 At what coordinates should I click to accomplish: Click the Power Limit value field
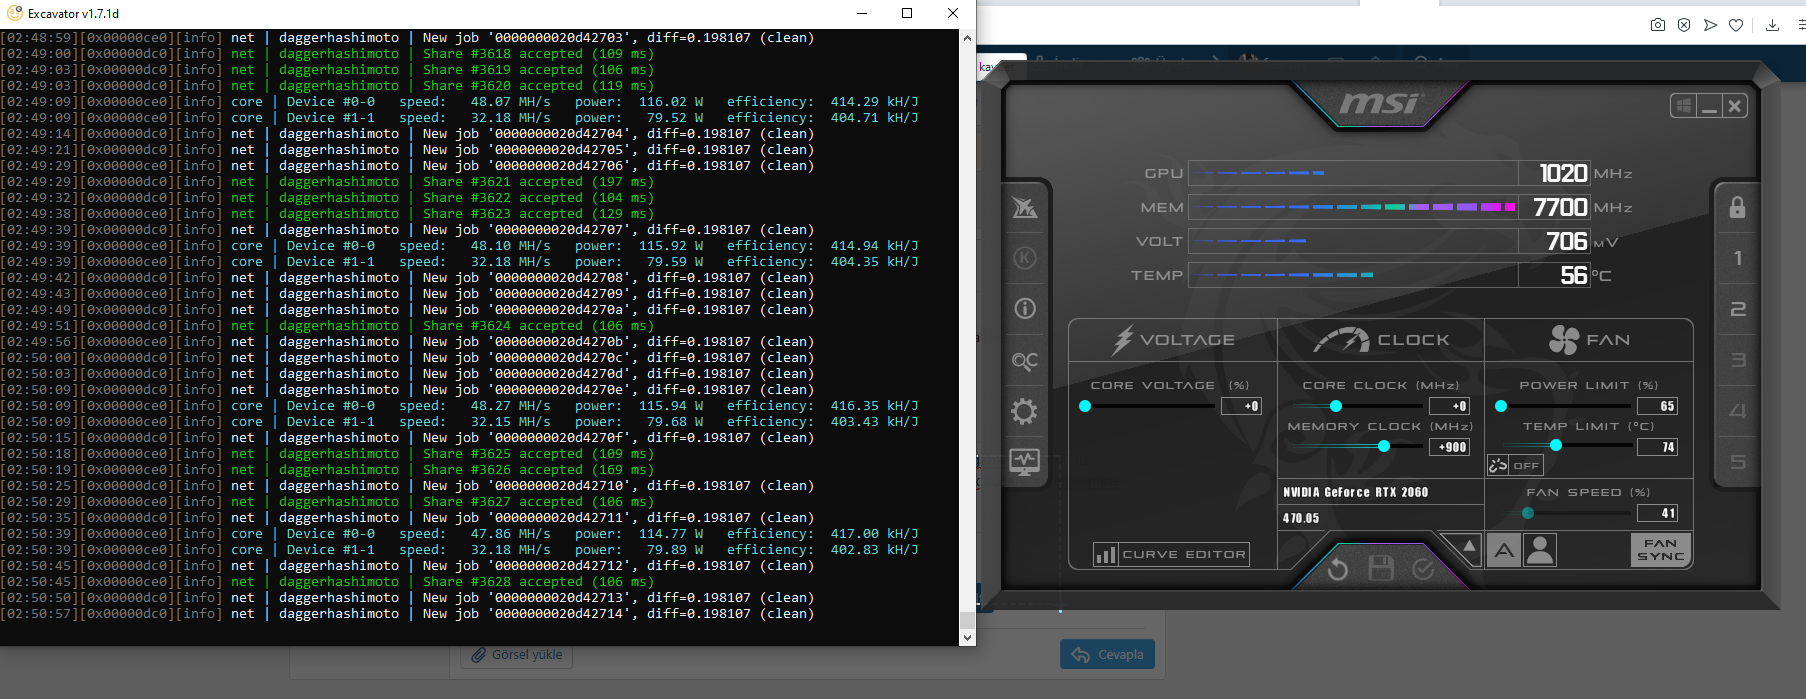click(1657, 406)
